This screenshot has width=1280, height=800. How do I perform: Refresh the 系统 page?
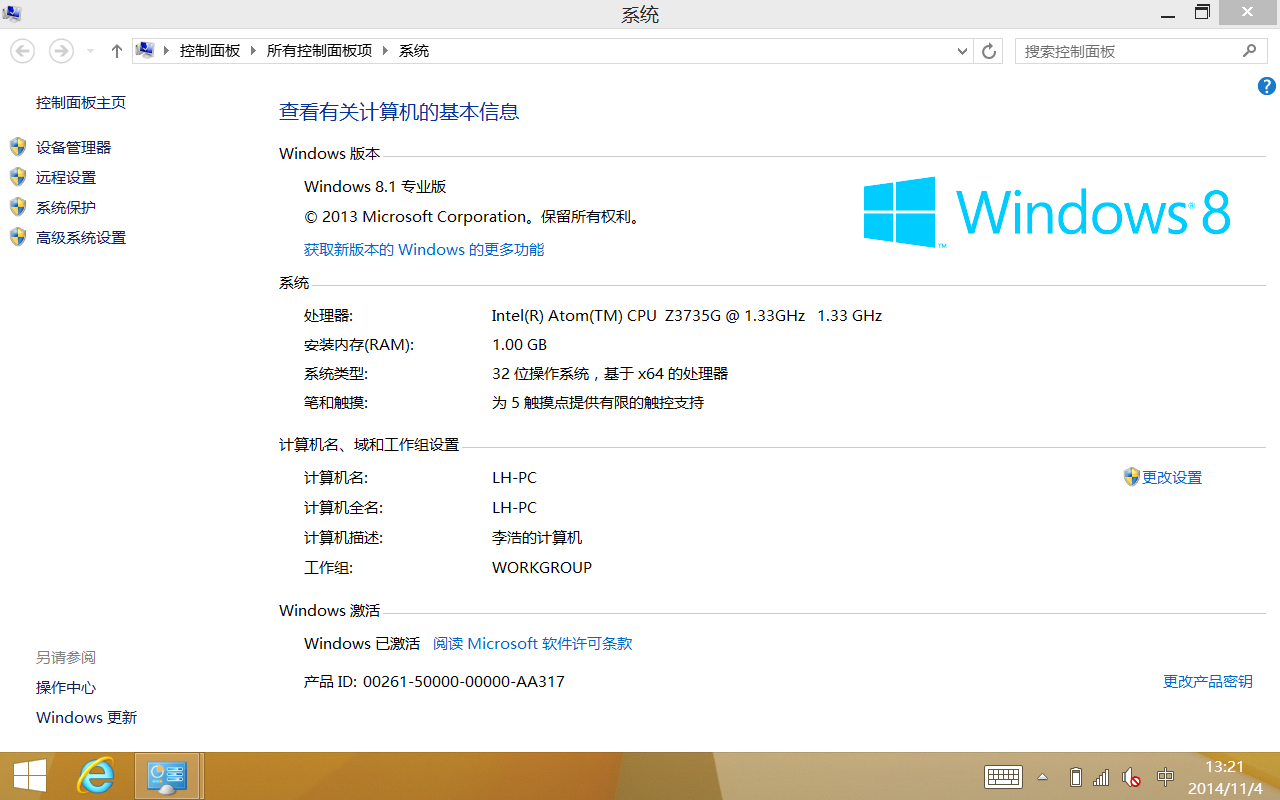pyautogui.click(x=990, y=51)
